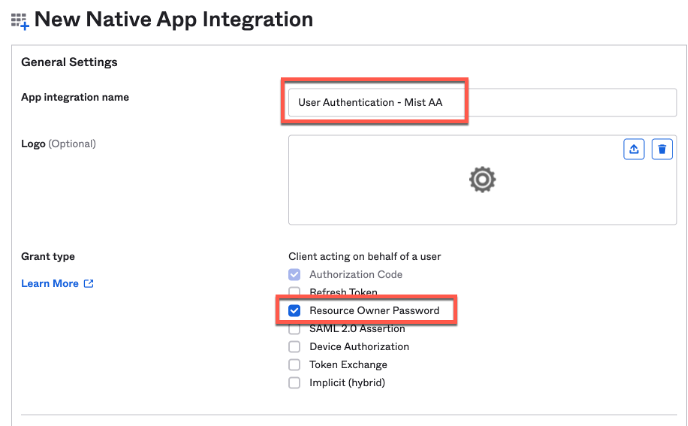This screenshot has height=426, width=688.
Task: Enable the Refresh Token checkbox
Action: (x=294, y=292)
